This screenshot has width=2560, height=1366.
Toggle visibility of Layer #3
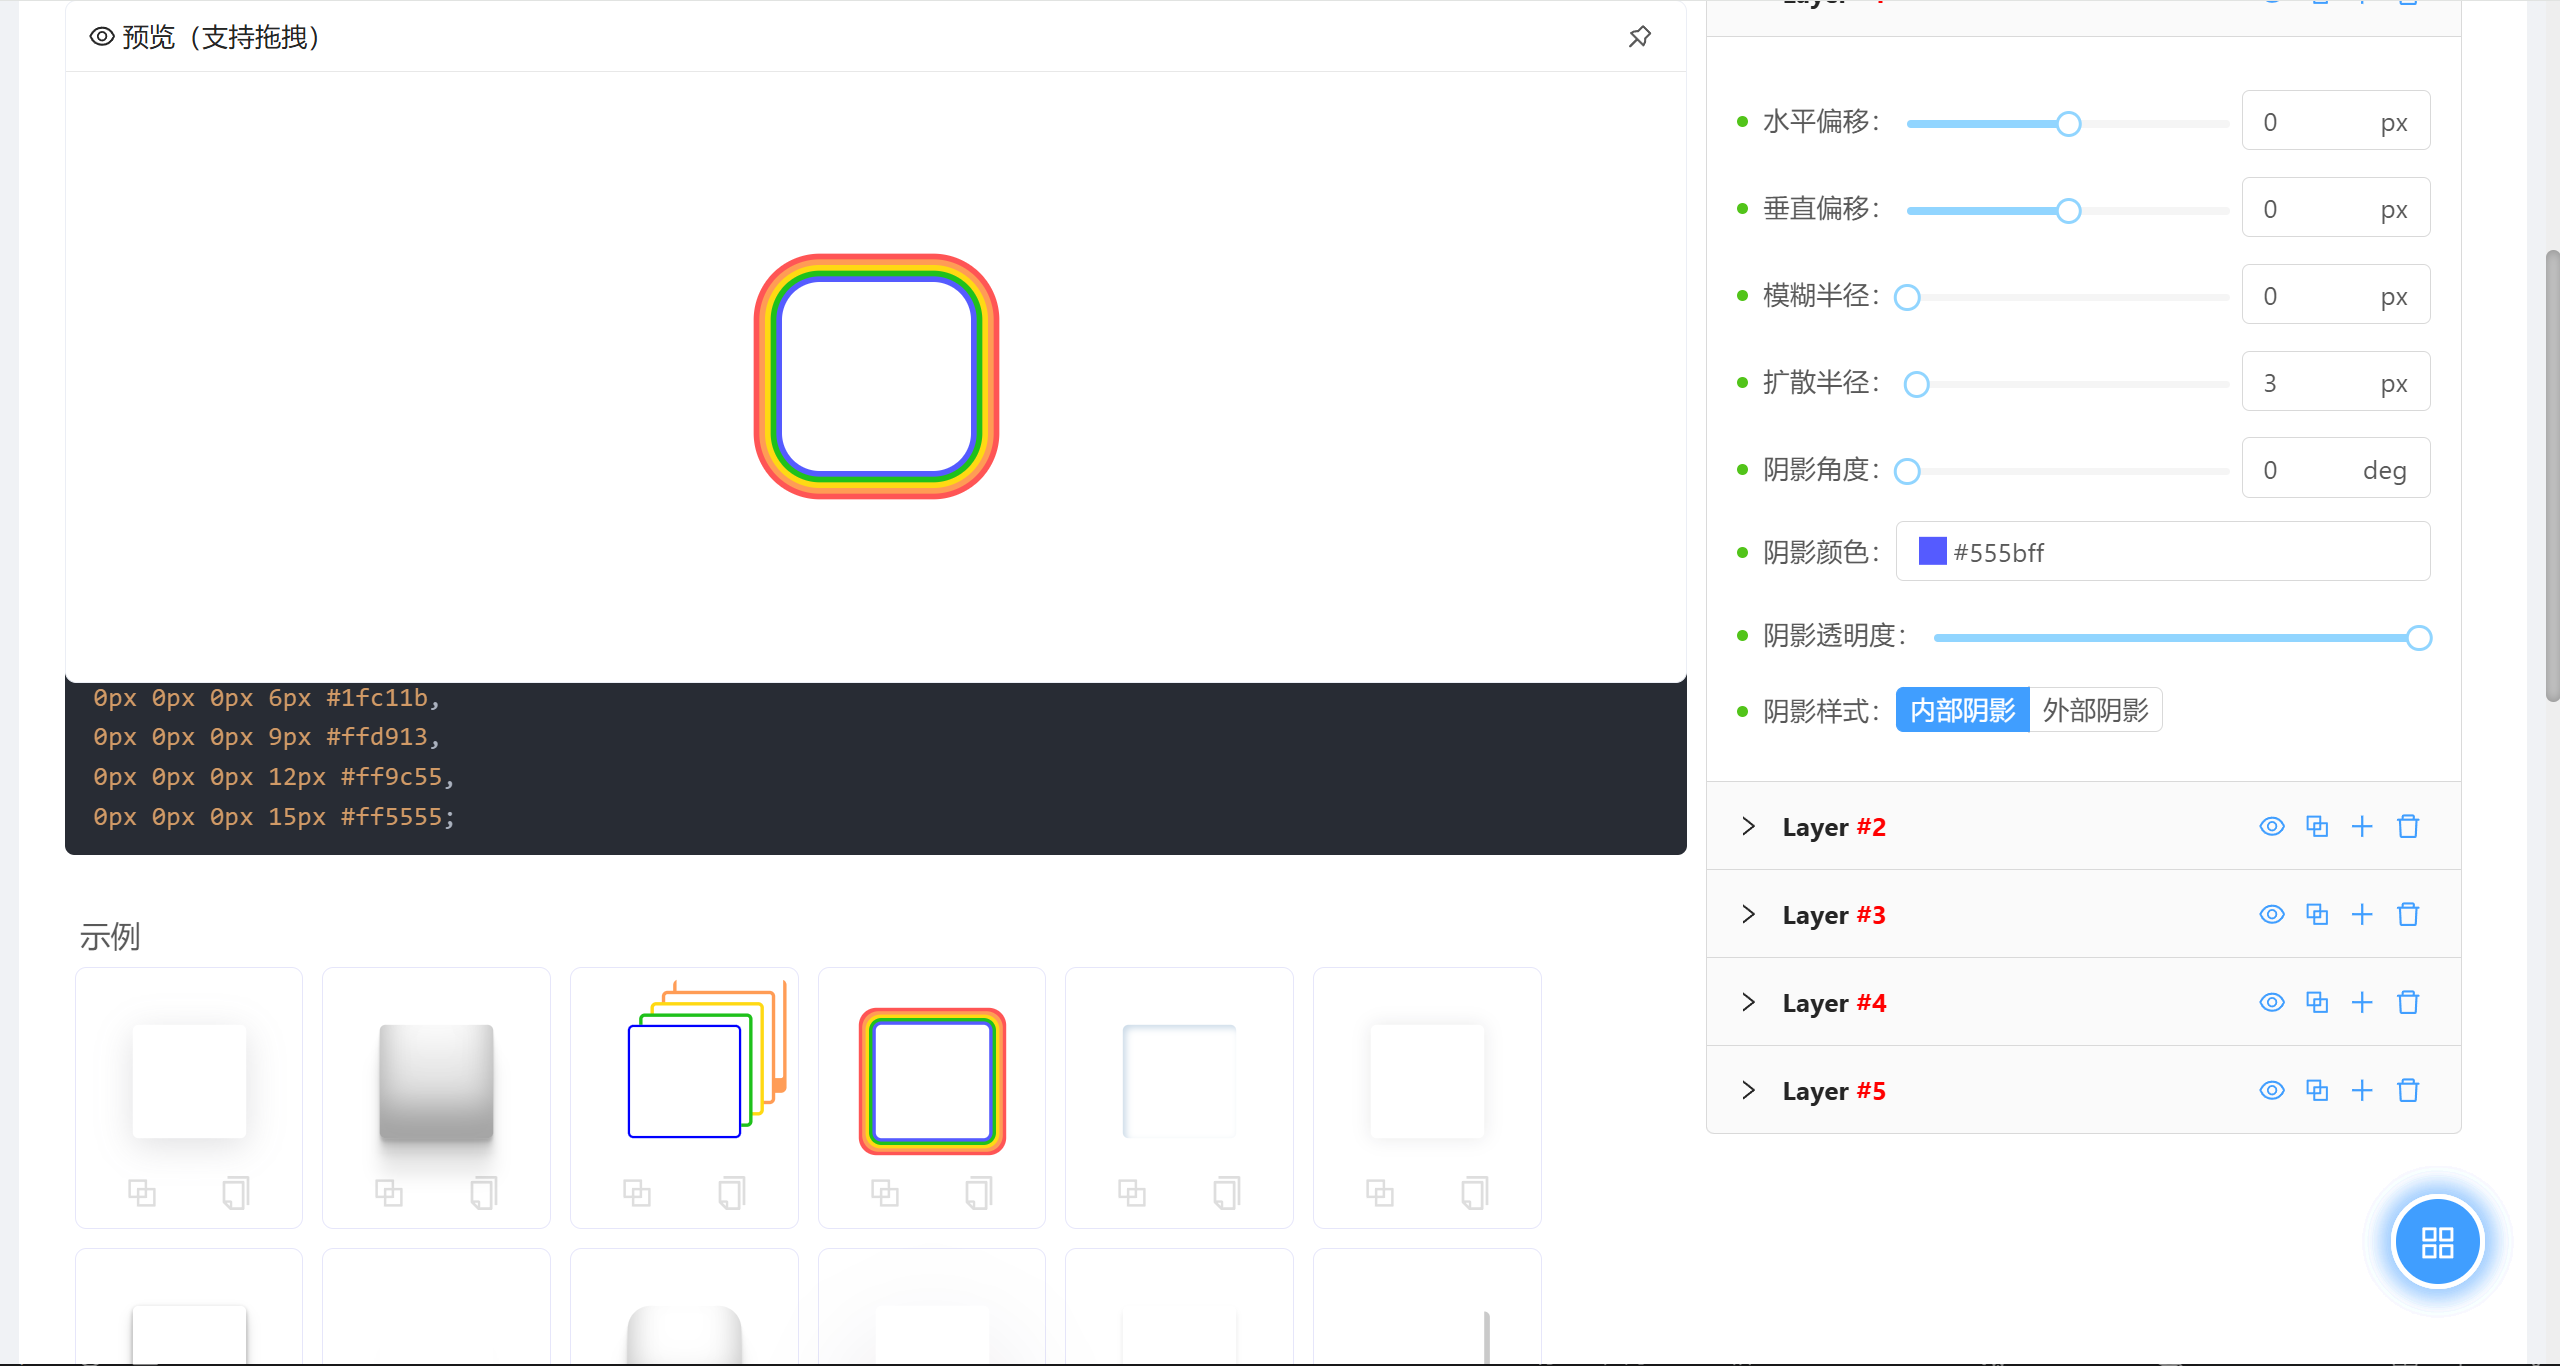click(2272, 914)
